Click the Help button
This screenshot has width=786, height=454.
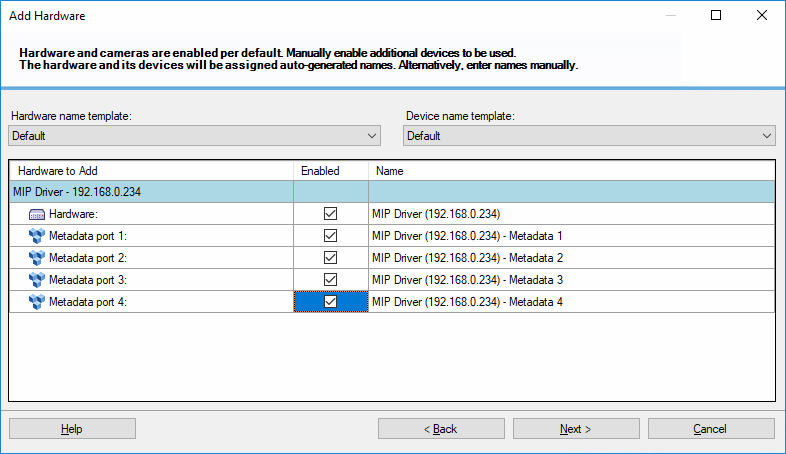tap(72, 429)
